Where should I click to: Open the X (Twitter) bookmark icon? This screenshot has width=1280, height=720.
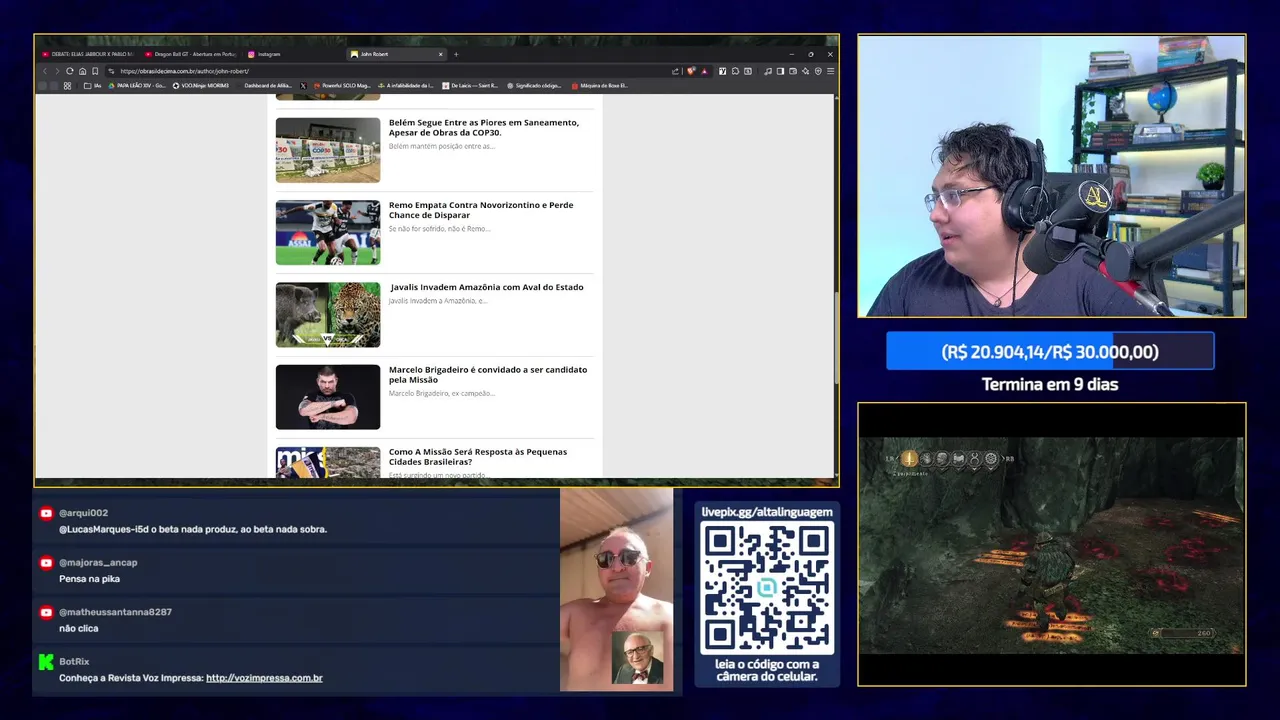(x=303, y=86)
